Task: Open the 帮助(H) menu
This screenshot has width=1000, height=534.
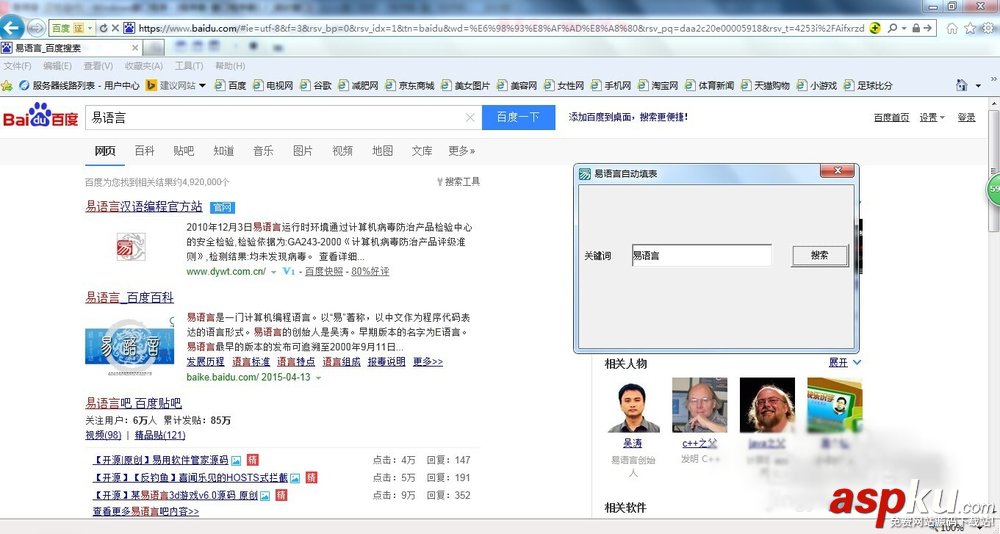Action: point(230,66)
